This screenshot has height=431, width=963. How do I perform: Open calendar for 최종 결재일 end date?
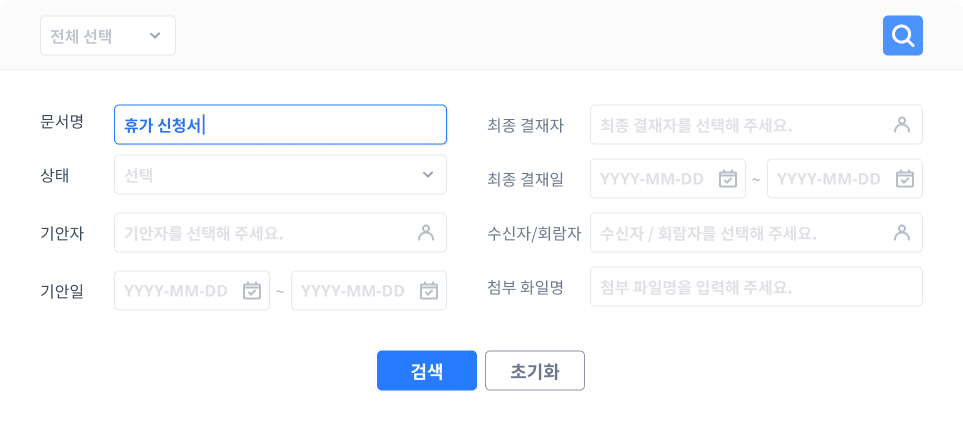coord(904,179)
